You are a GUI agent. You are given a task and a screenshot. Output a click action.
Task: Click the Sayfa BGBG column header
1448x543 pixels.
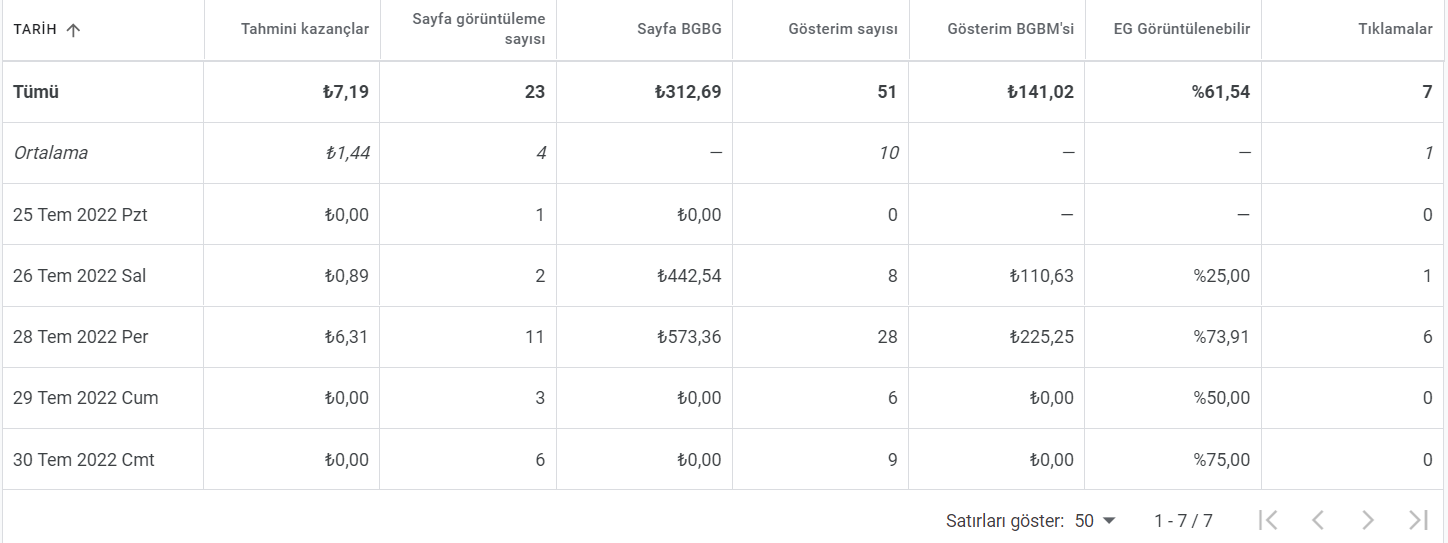tap(679, 30)
